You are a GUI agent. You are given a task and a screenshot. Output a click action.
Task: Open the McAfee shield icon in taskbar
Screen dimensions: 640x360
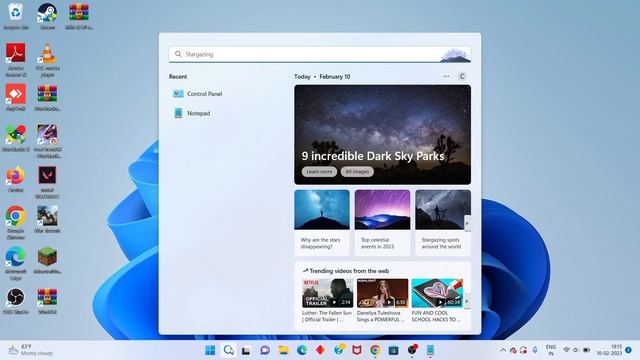click(357, 350)
